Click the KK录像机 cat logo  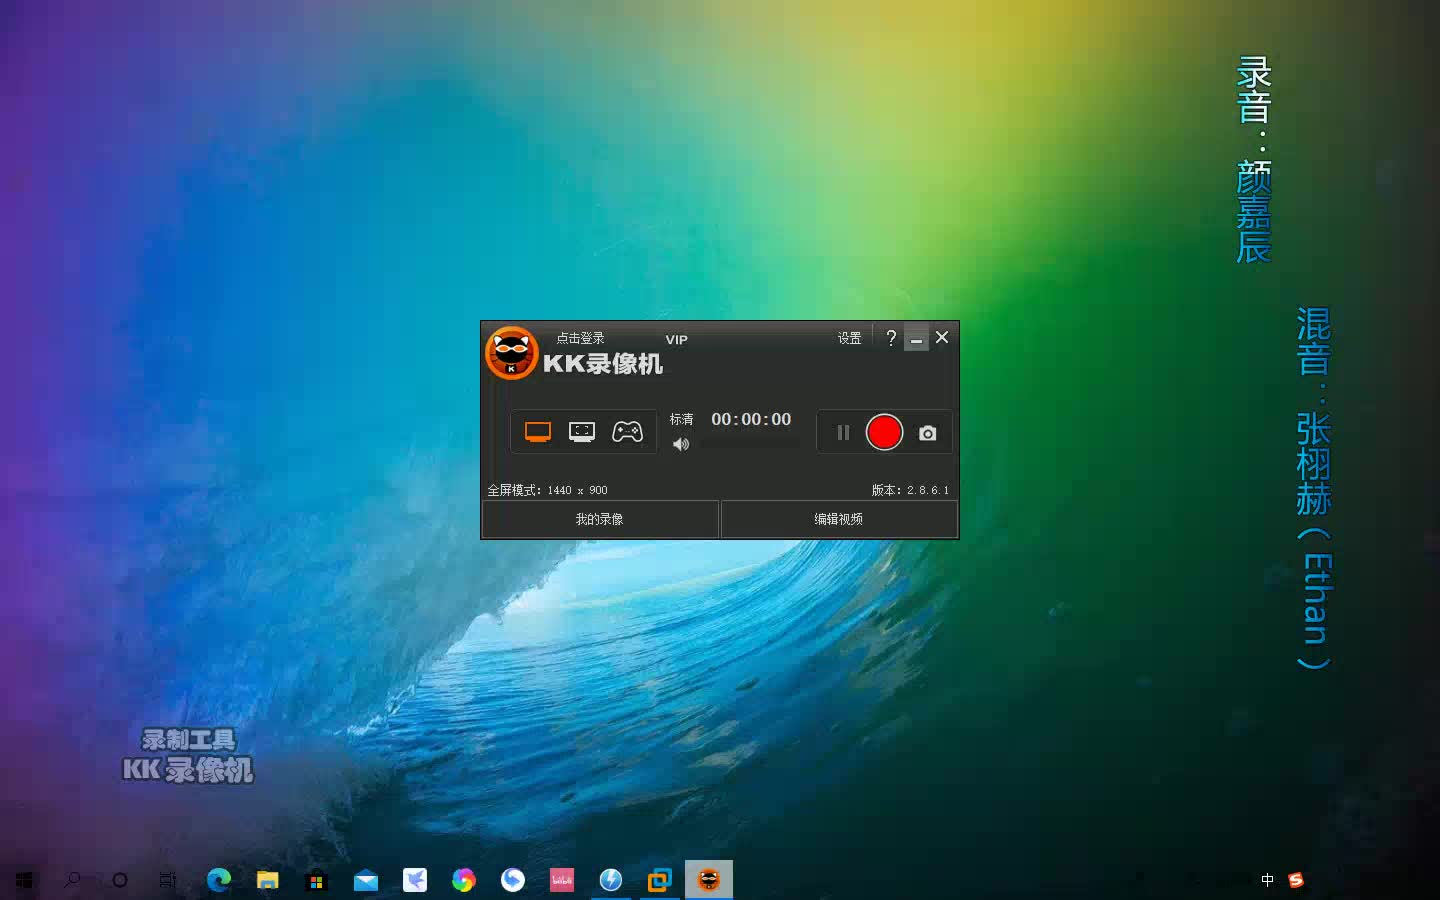511,353
